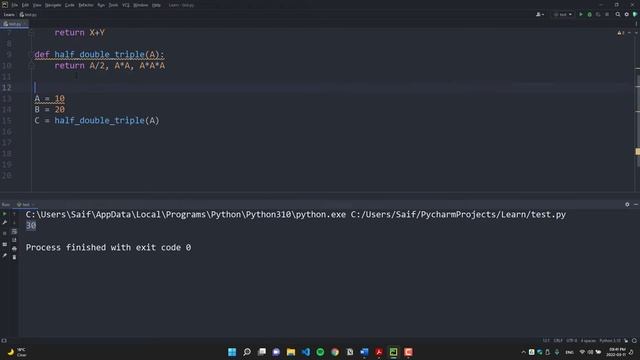Open the Code menu

[69, 5]
